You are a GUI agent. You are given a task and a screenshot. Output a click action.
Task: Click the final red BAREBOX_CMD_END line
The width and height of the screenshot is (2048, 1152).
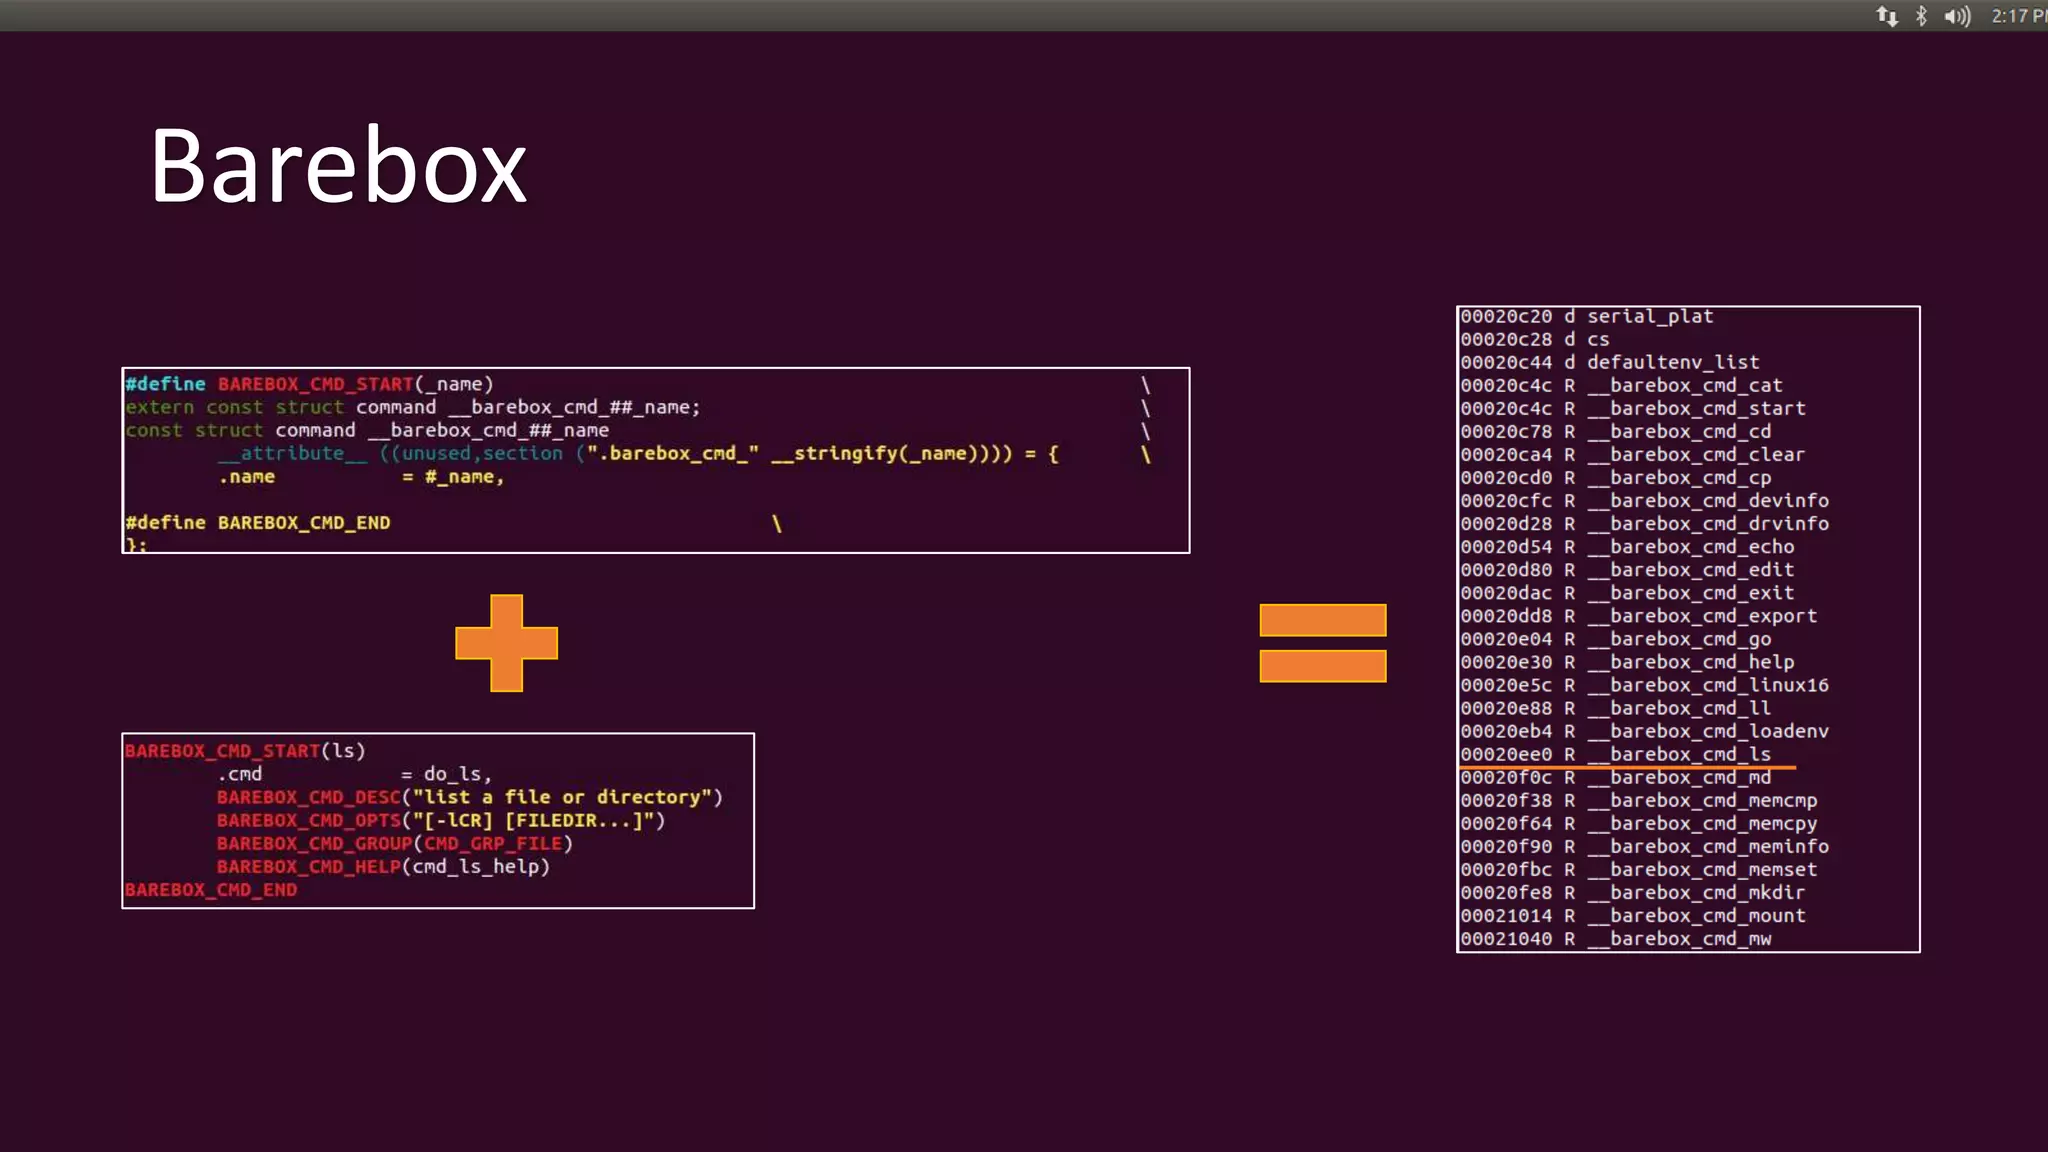pyautogui.click(x=211, y=890)
